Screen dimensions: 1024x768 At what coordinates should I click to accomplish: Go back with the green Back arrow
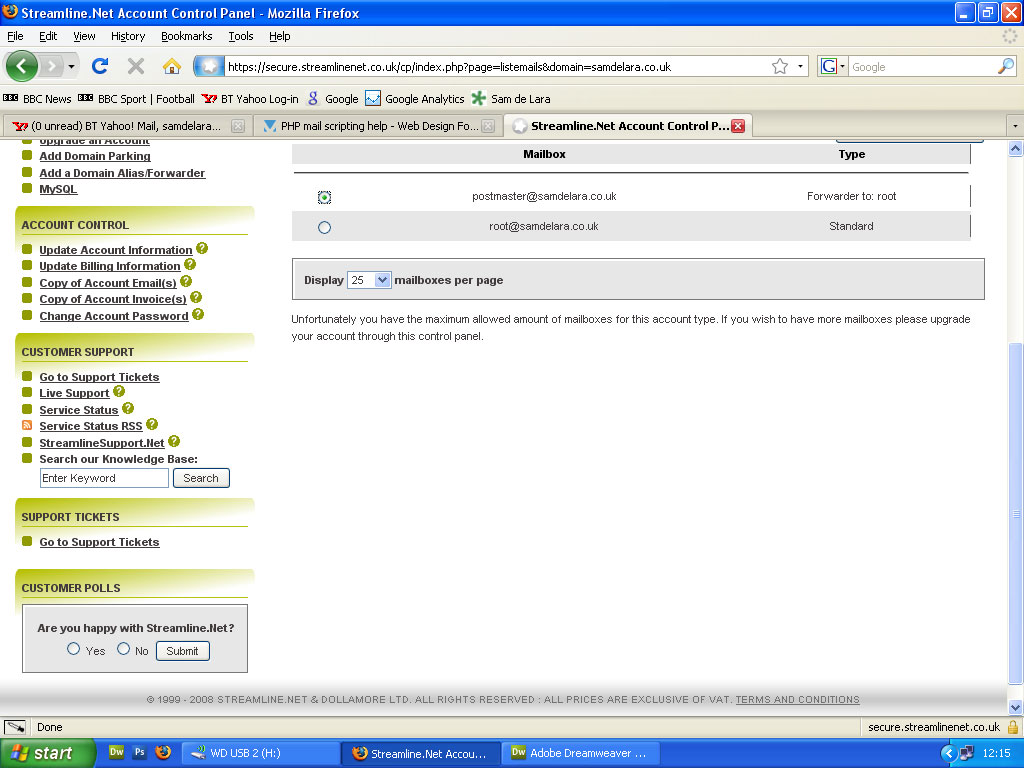(x=22, y=66)
